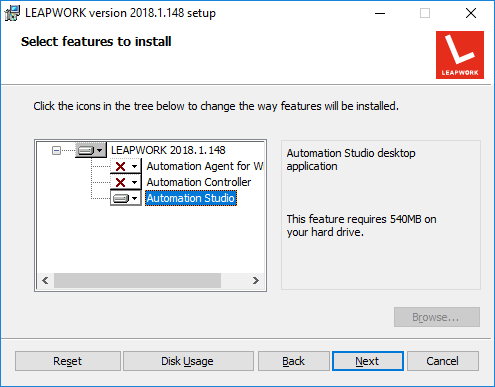Go Back to the previous setup step

294,361
